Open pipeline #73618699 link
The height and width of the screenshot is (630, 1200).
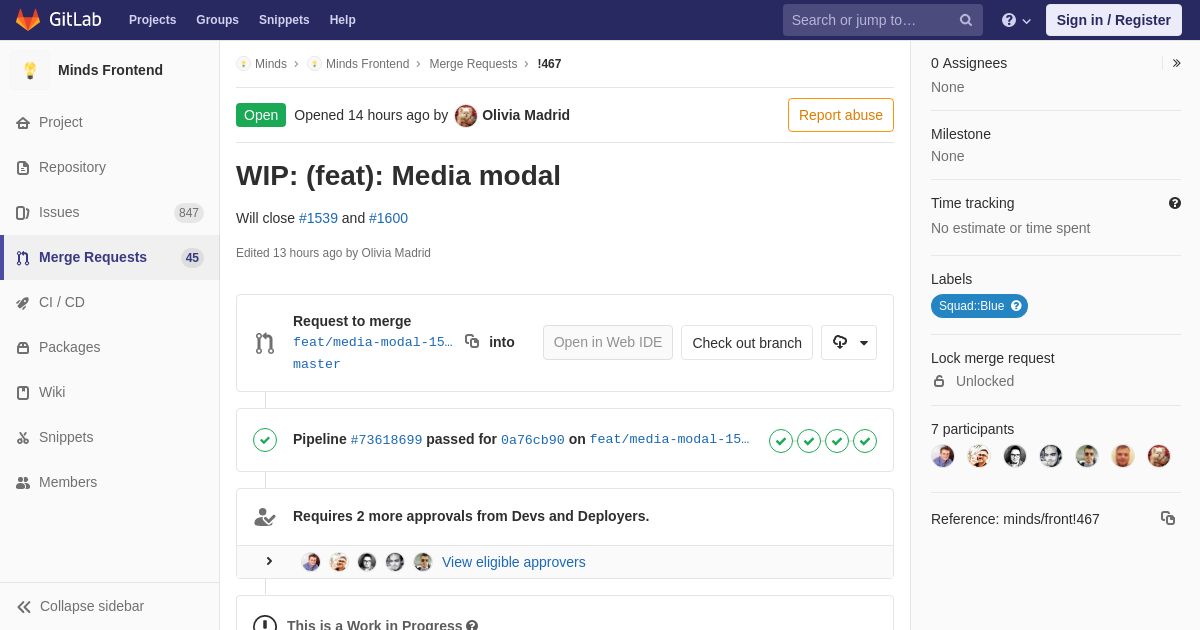(x=386, y=440)
